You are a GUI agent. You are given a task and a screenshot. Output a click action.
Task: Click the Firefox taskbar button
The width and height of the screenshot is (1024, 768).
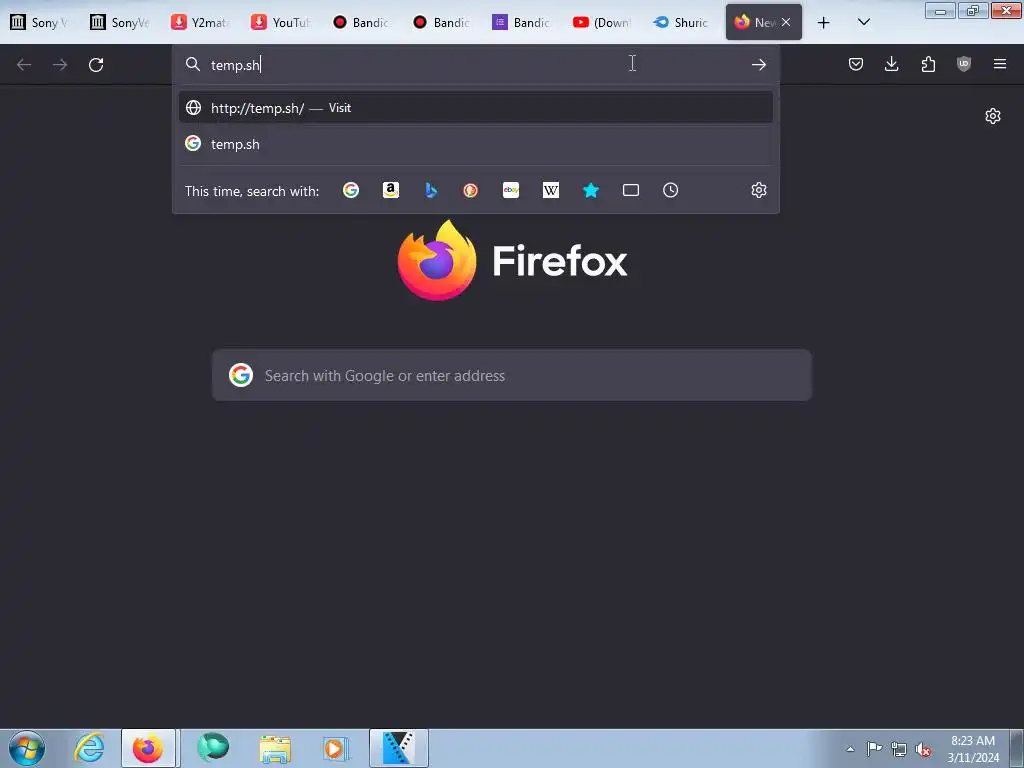coord(148,748)
